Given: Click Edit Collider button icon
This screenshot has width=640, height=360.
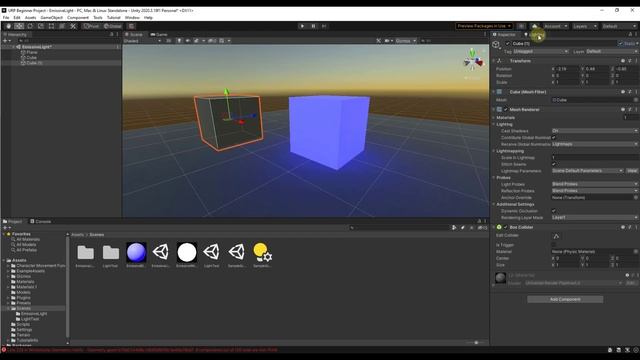Looking at the screenshot, I should click(556, 236).
